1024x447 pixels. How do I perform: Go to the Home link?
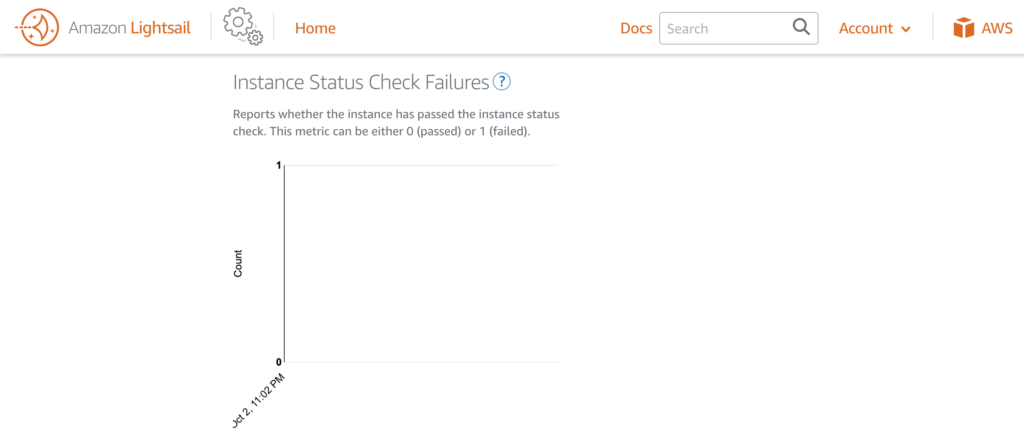coord(315,28)
